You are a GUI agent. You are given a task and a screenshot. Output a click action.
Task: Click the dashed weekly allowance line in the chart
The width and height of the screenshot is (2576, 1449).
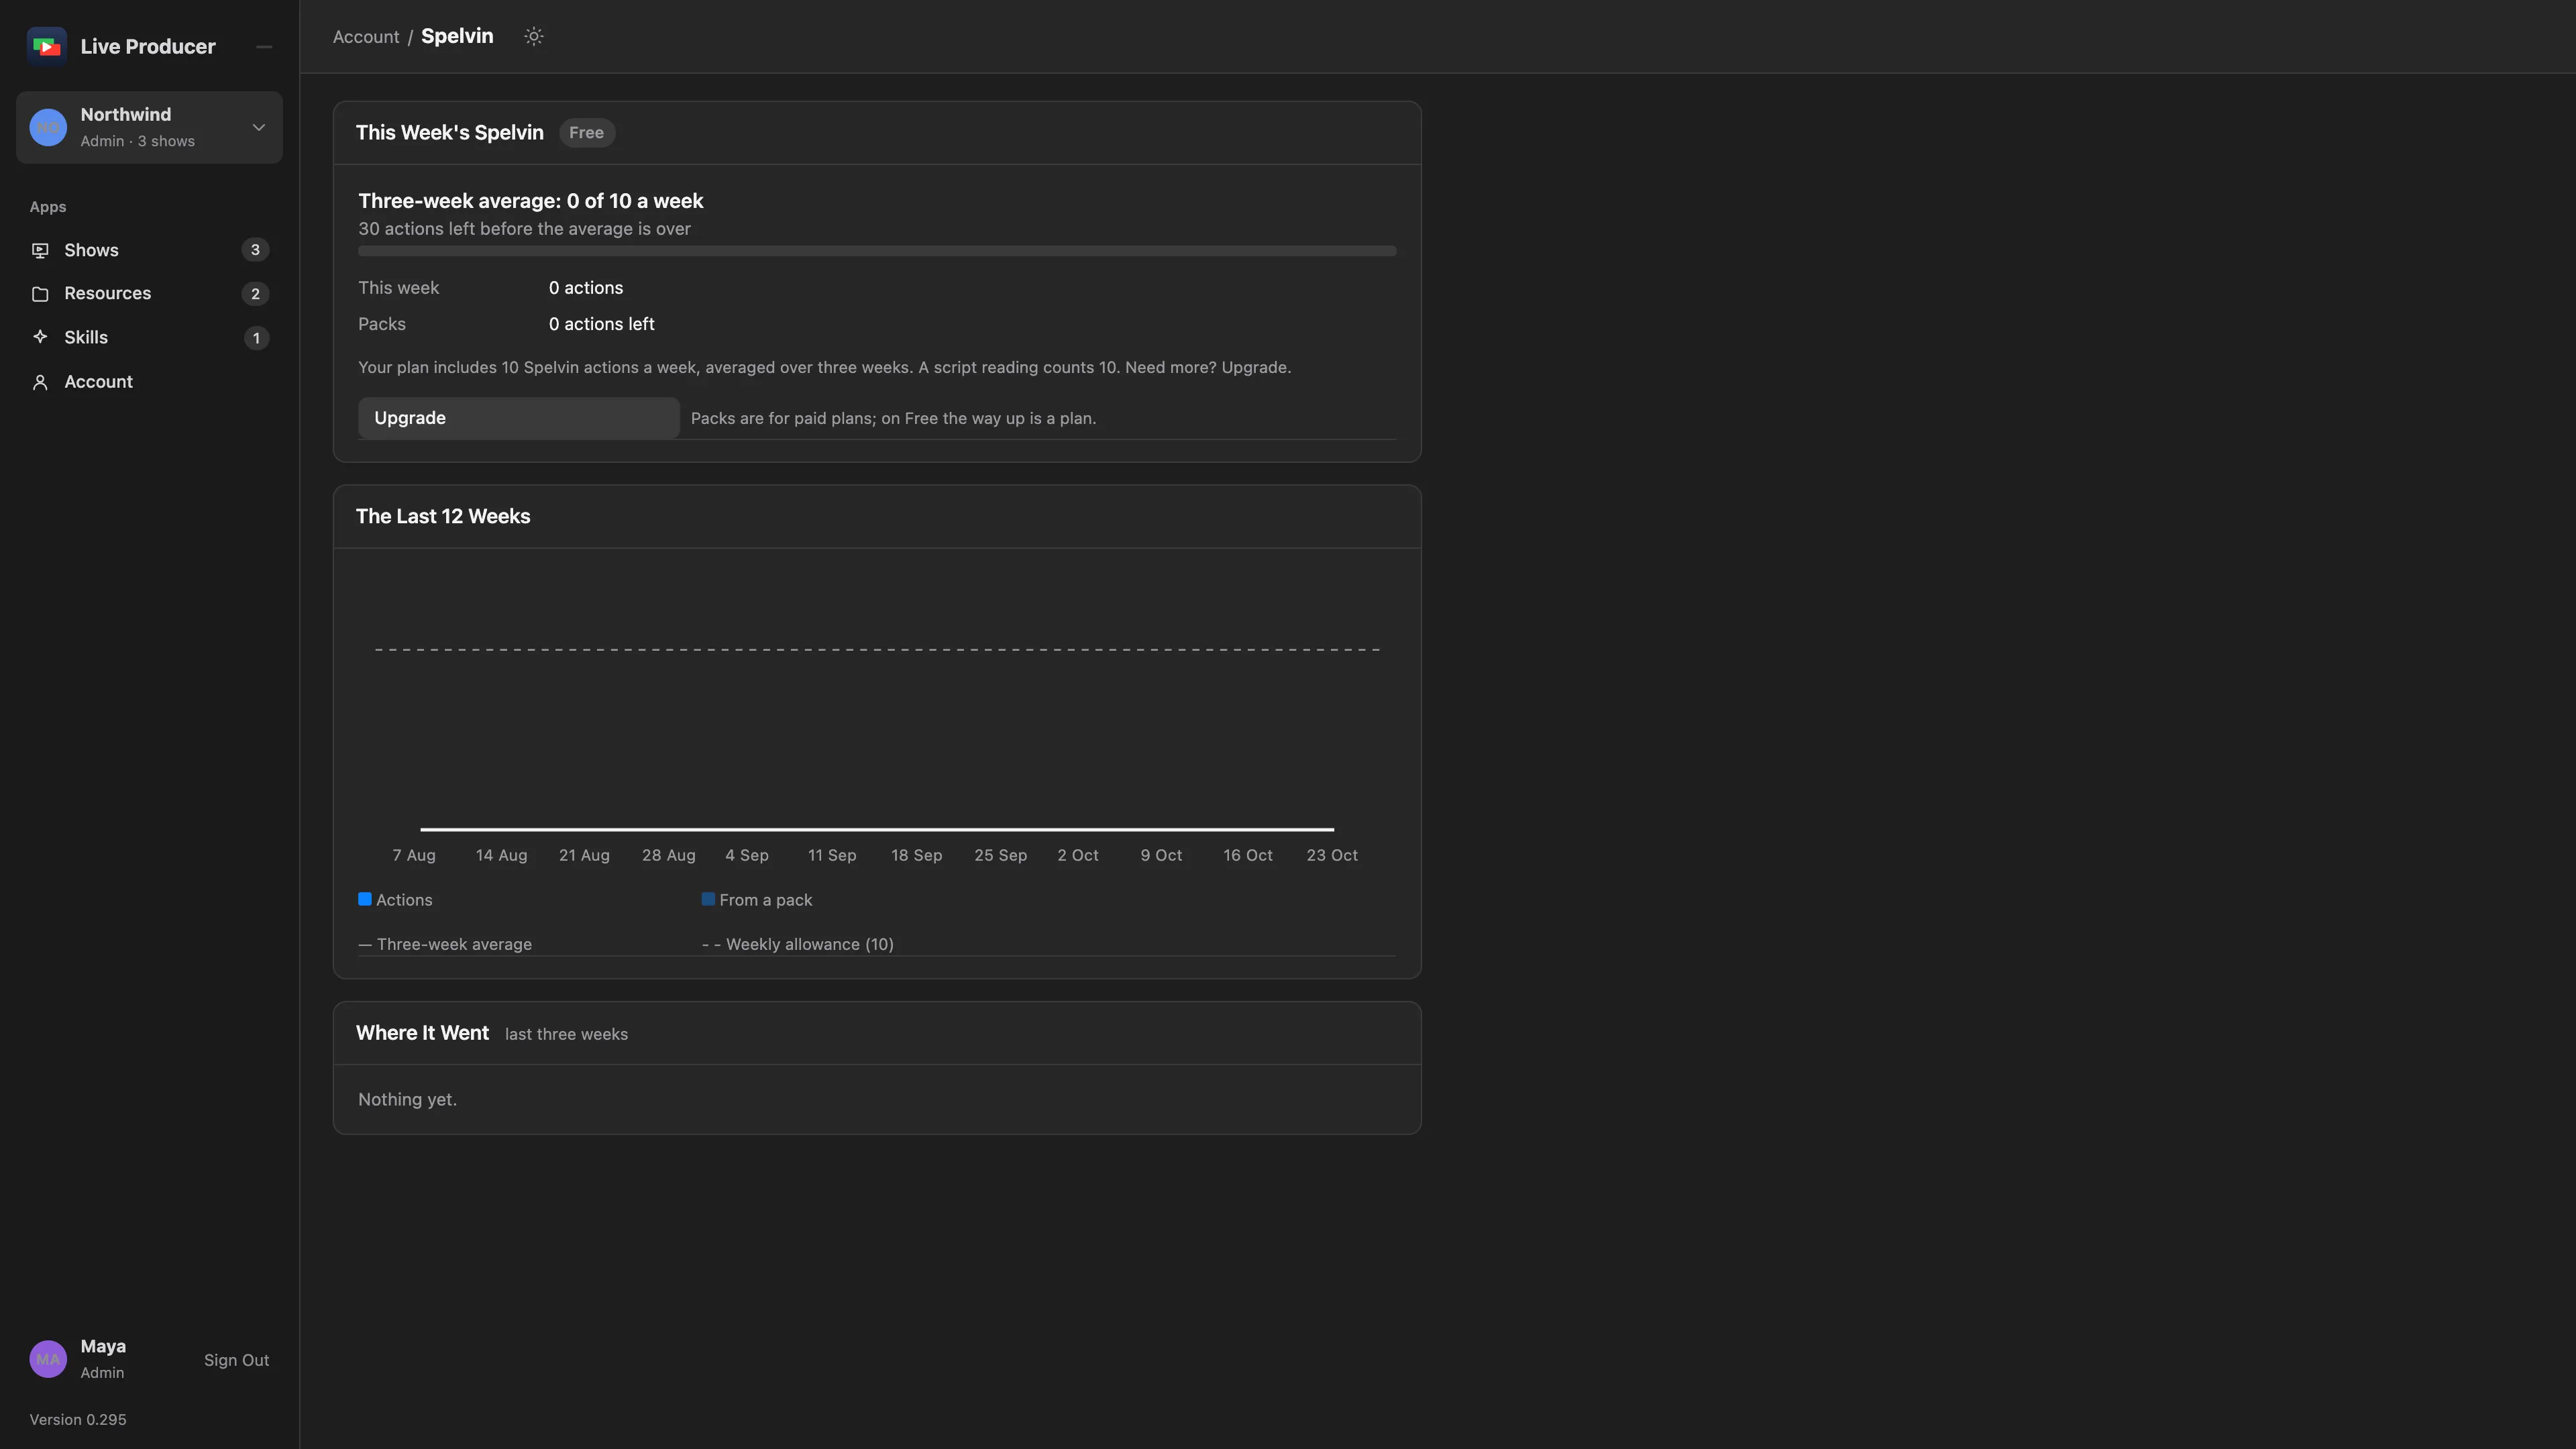(877, 650)
